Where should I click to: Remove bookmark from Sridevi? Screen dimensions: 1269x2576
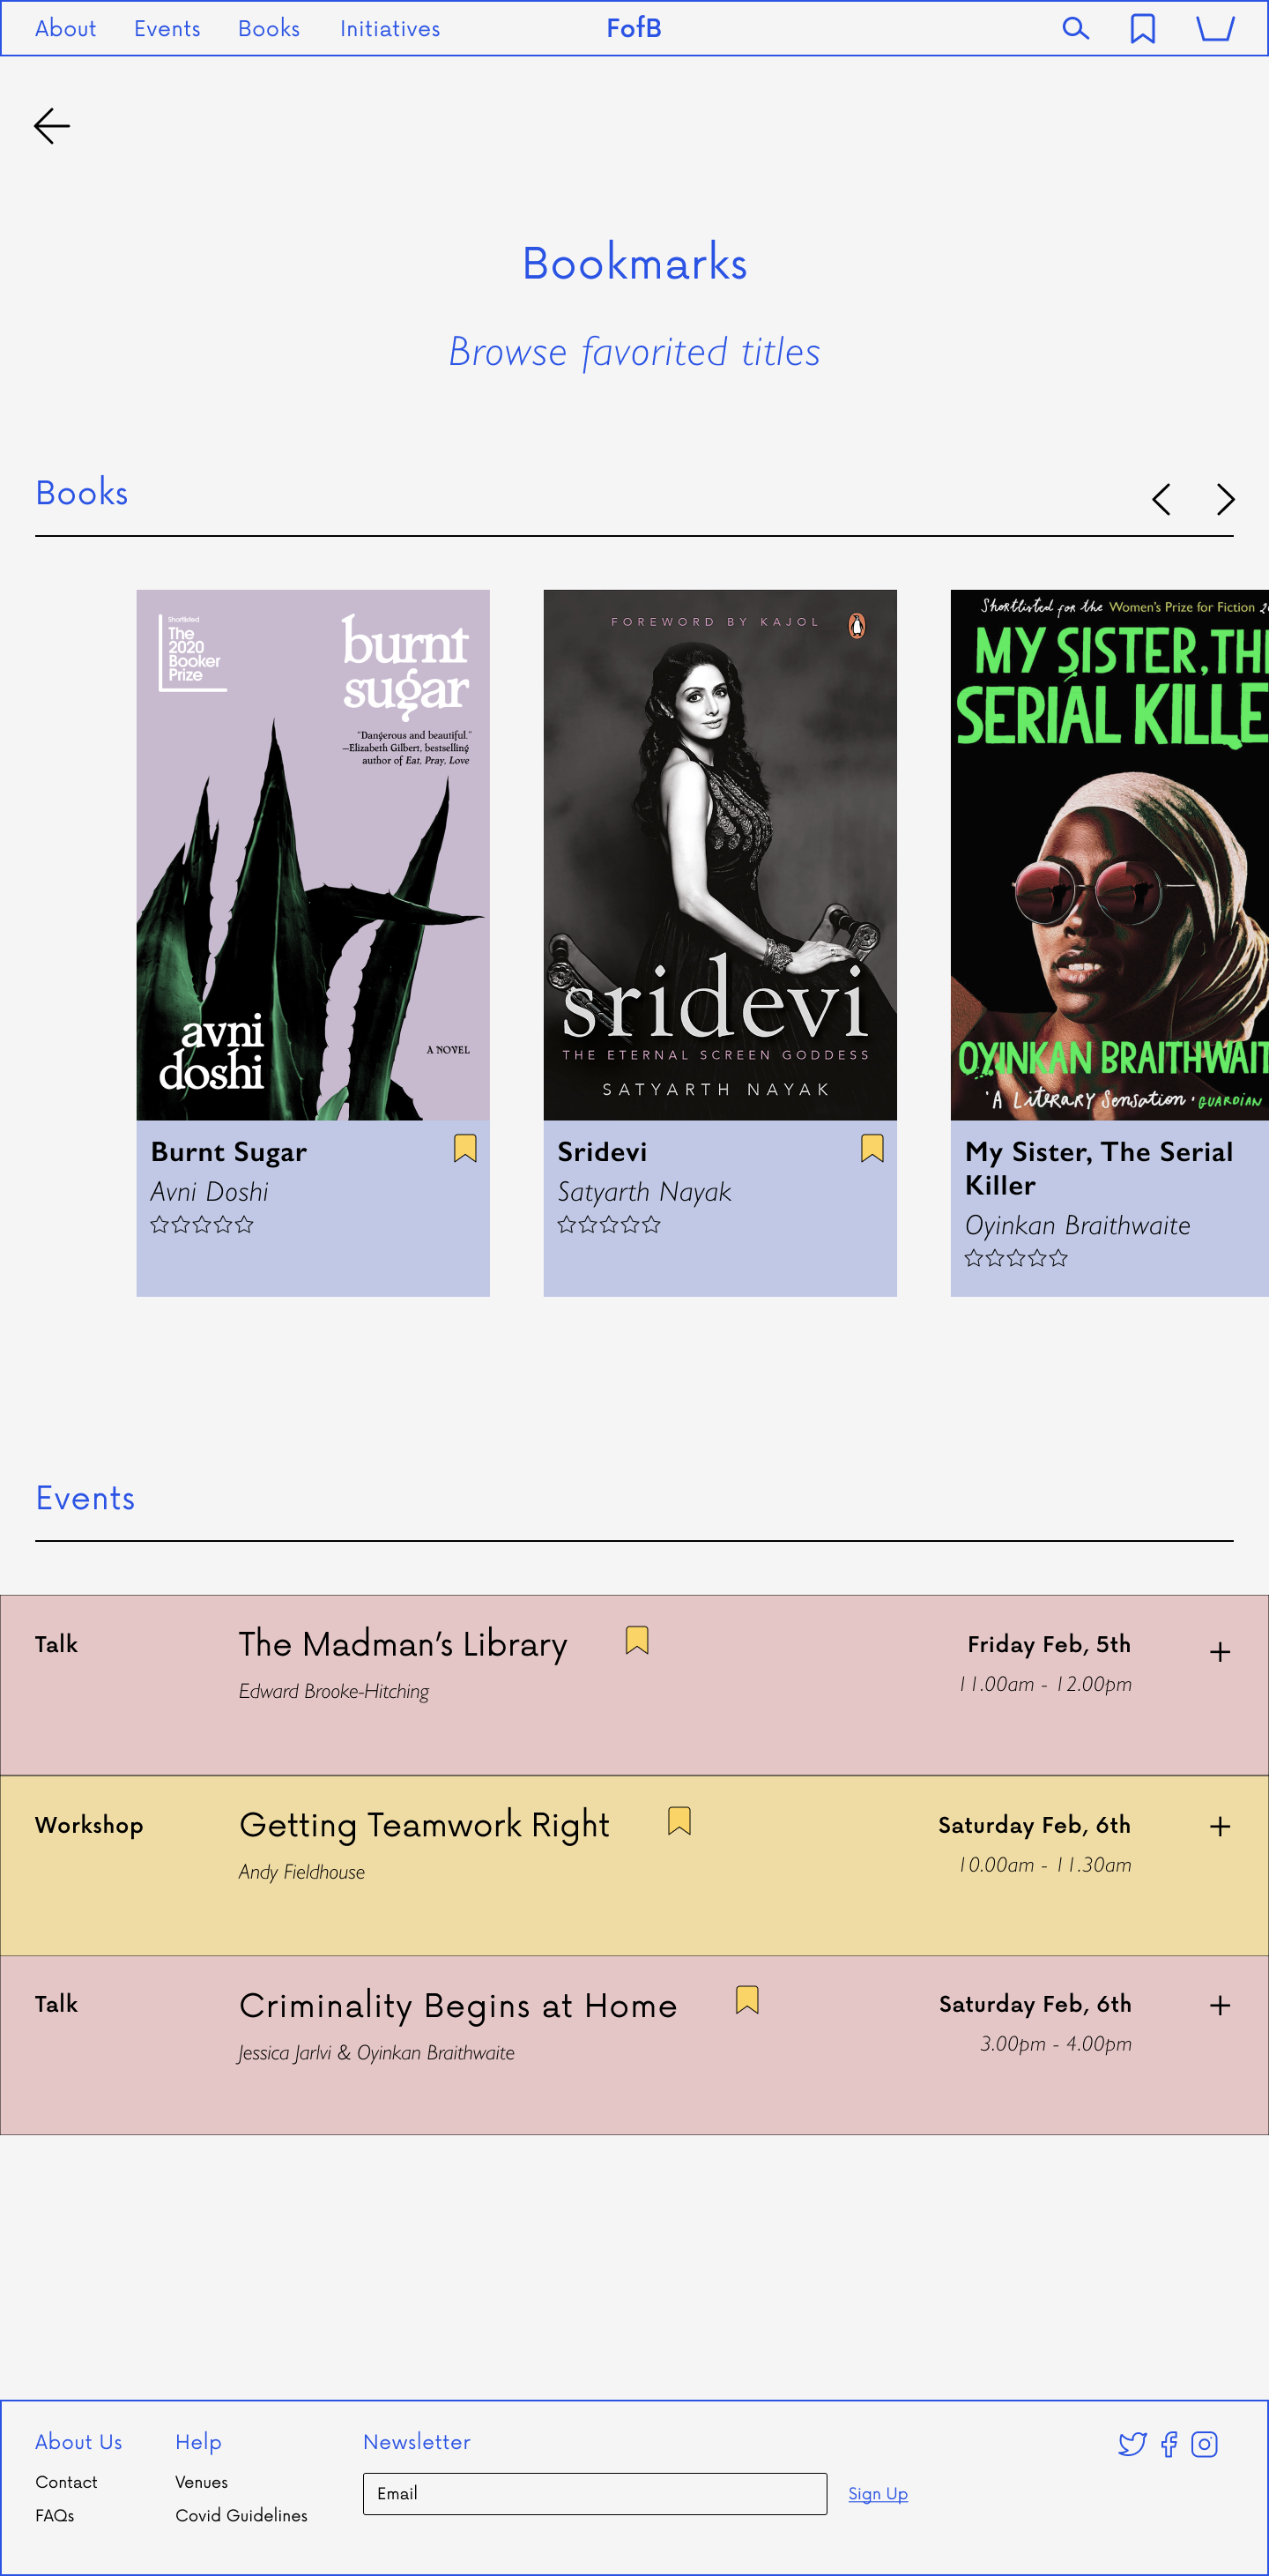(x=872, y=1148)
